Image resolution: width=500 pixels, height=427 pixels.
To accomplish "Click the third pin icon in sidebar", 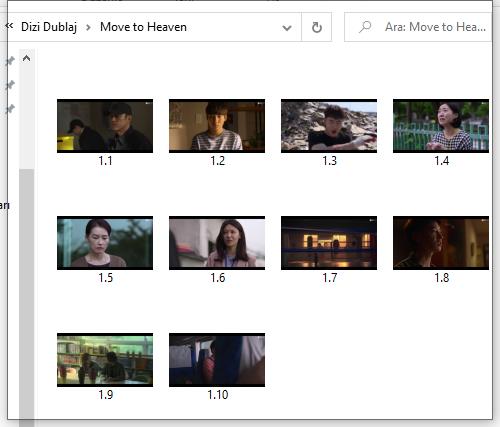I will tap(10, 109).
